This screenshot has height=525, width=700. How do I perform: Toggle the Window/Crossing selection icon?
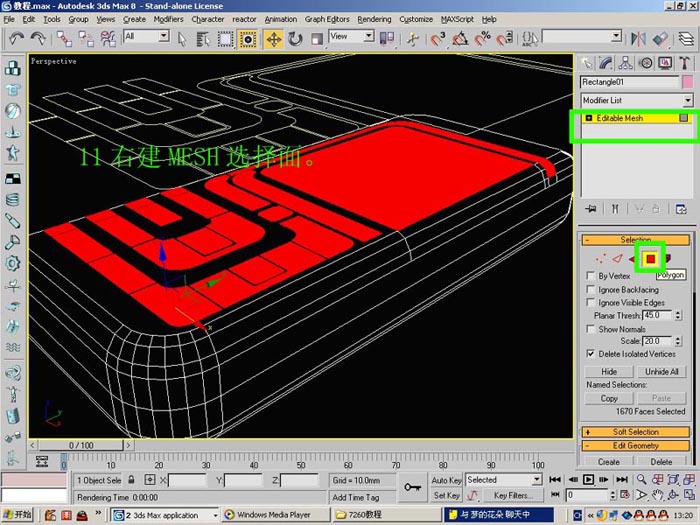tap(248, 39)
